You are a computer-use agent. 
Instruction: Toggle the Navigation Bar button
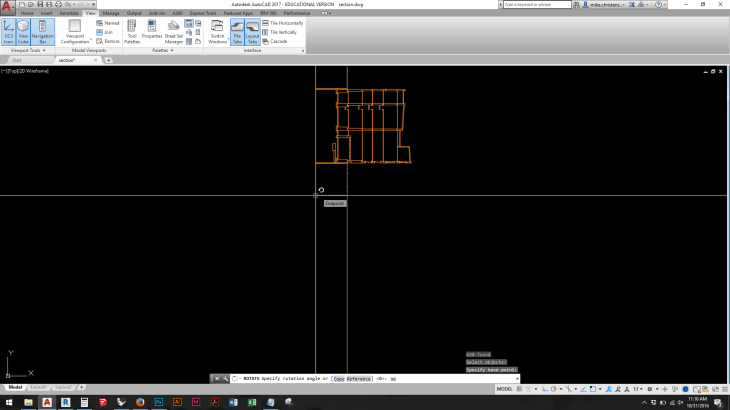[x=43, y=31]
